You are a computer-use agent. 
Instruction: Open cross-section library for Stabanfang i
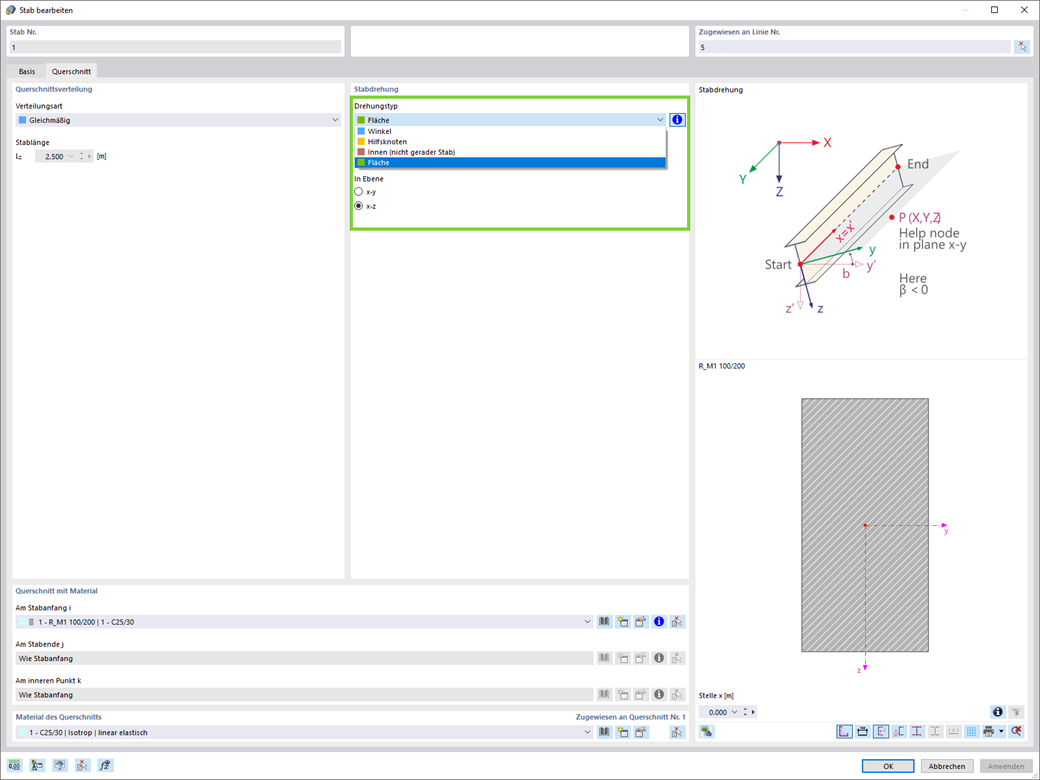pyautogui.click(x=604, y=621)
